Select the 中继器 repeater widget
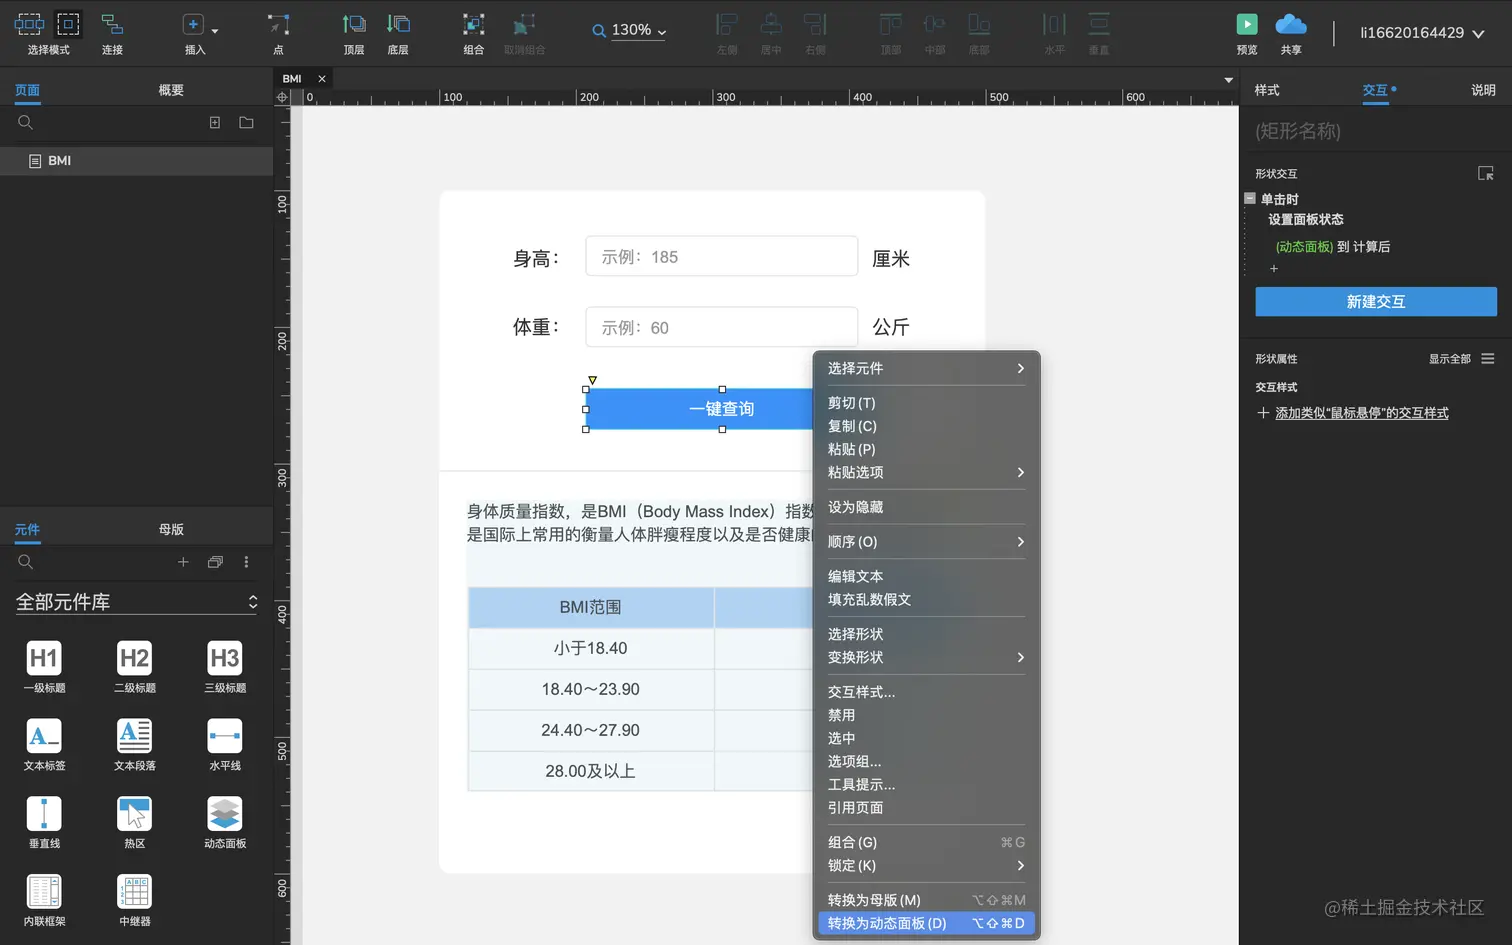Image resolution: width=1512 pixels, height=945 pixels. [134, 901]
